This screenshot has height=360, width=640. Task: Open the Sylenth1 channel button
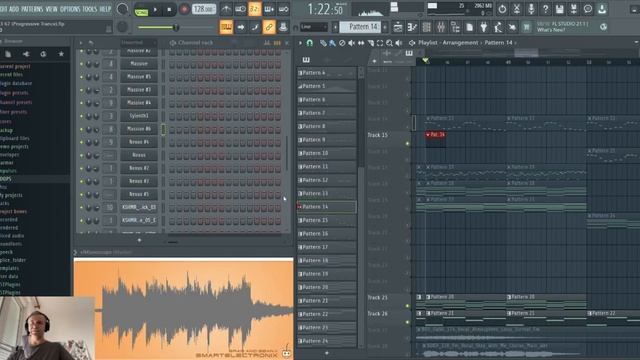[139, 116]
